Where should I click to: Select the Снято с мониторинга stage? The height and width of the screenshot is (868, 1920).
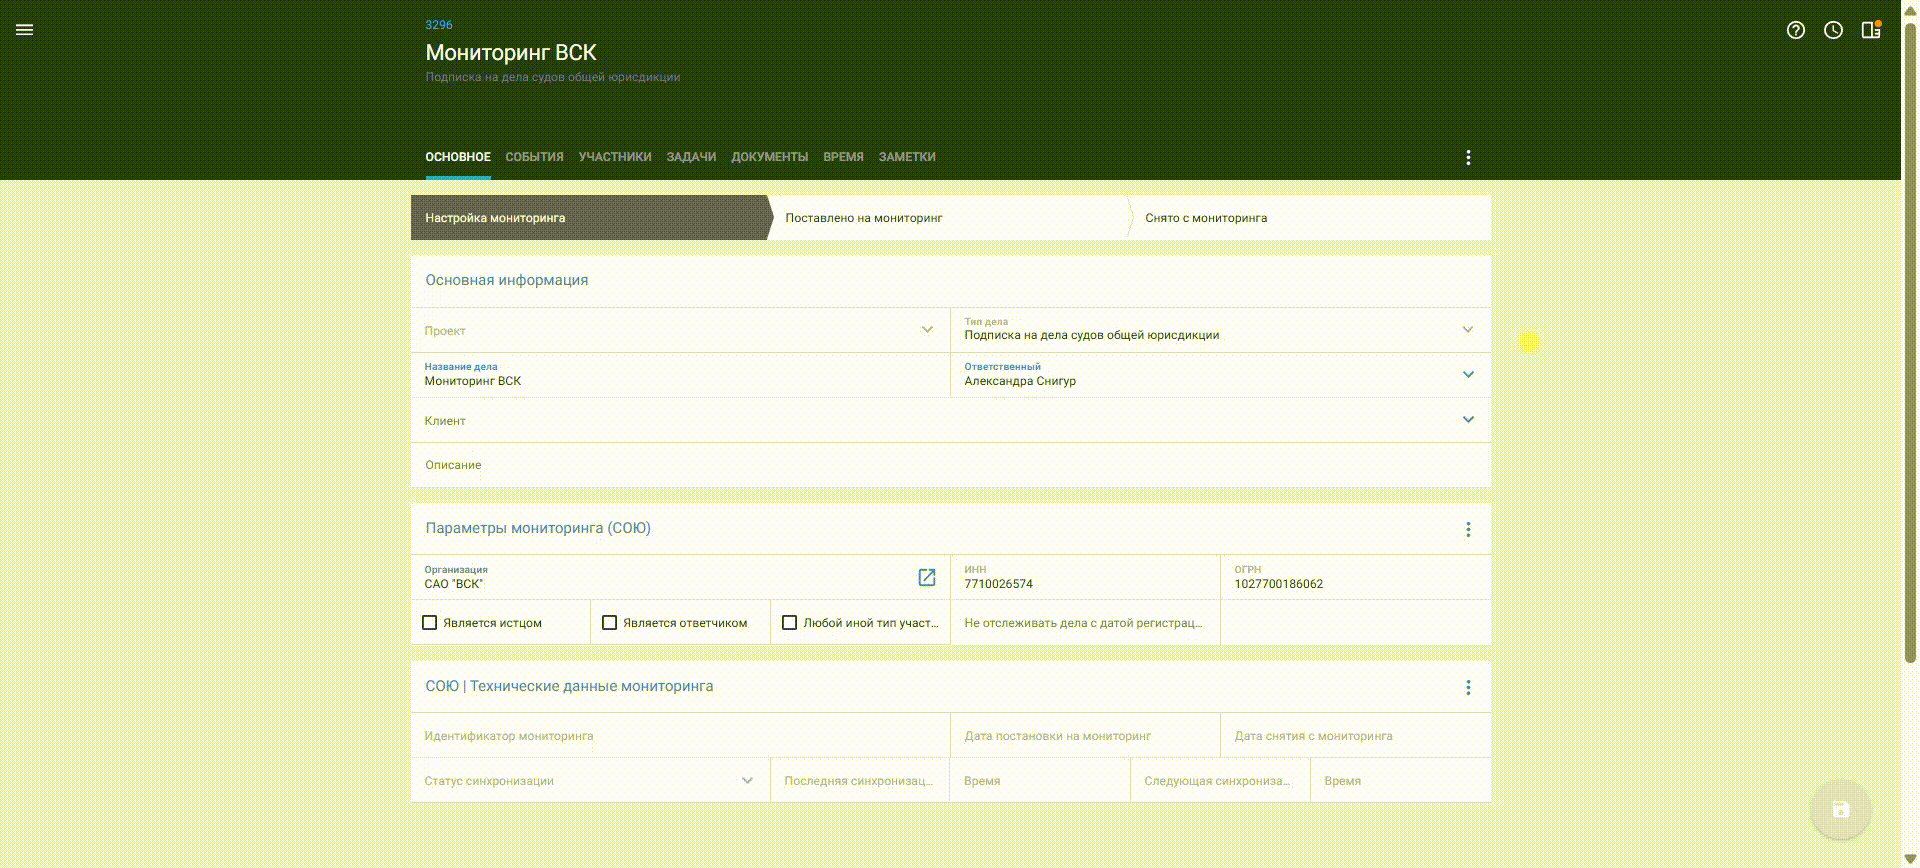pos(1311,218)
